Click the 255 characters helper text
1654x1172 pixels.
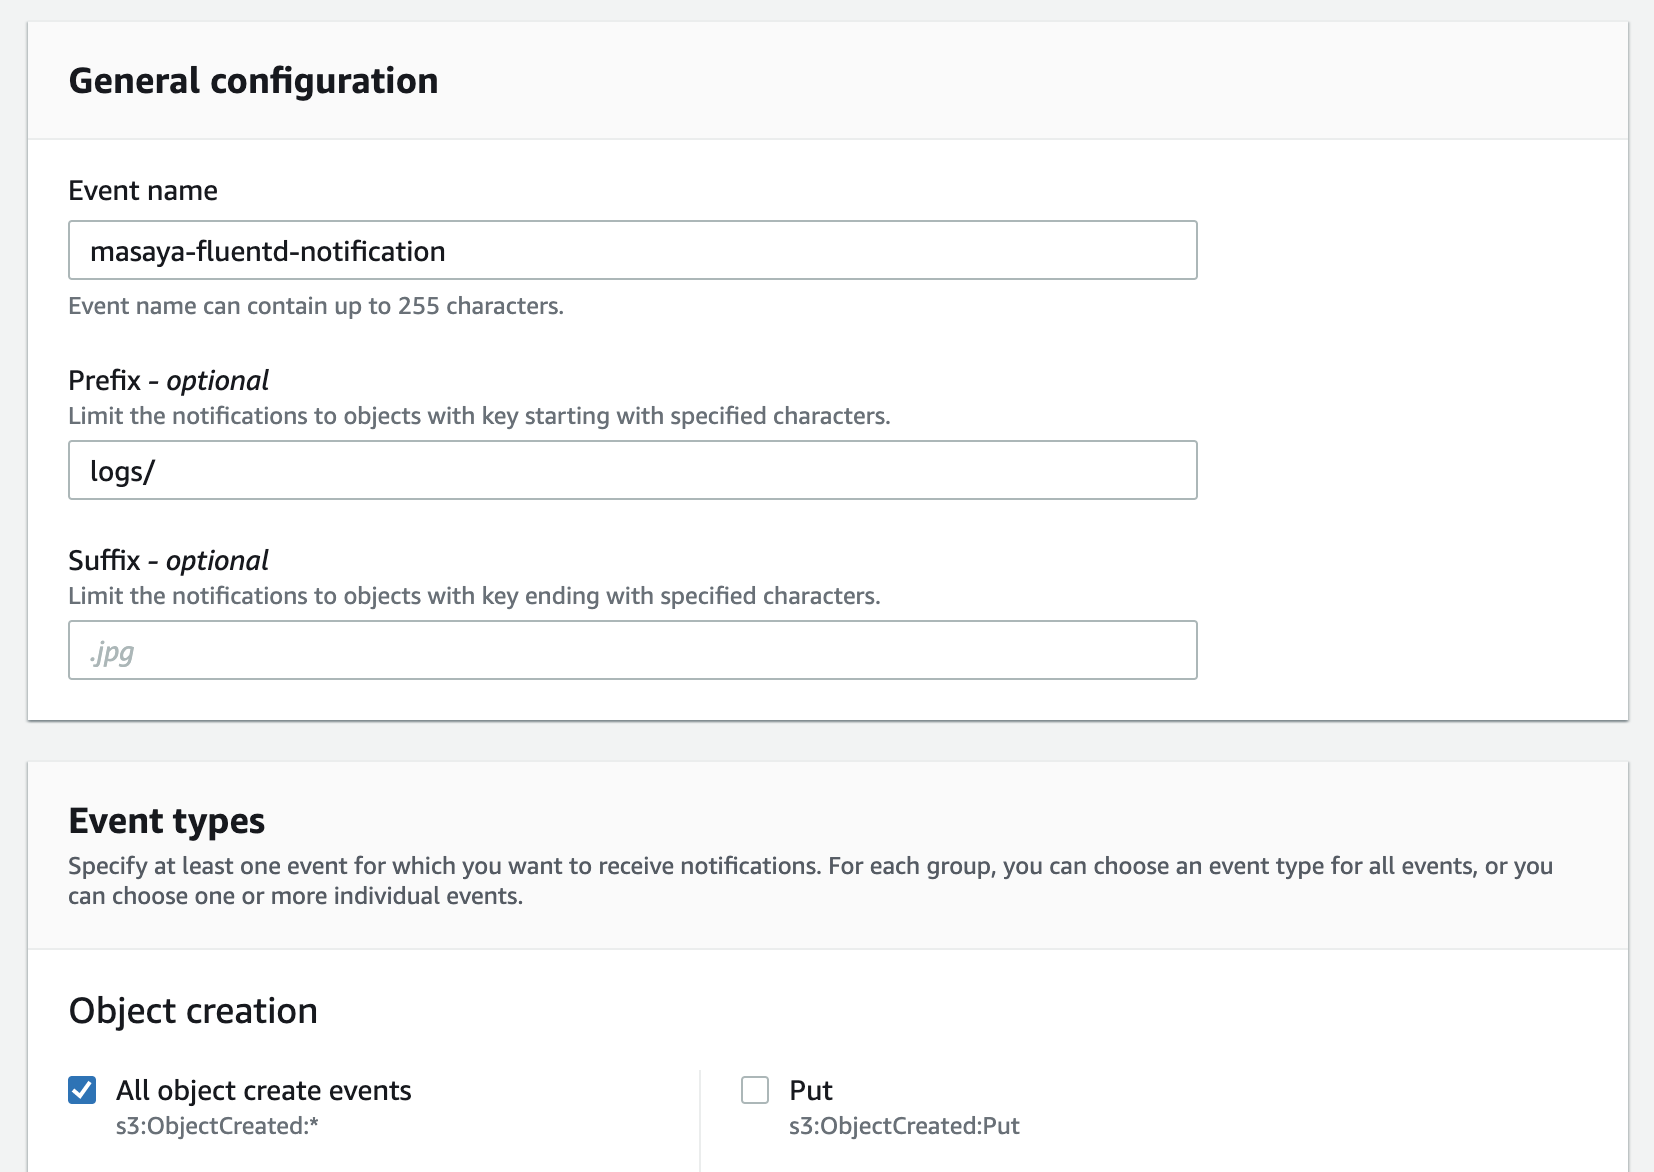pos(315,306)
